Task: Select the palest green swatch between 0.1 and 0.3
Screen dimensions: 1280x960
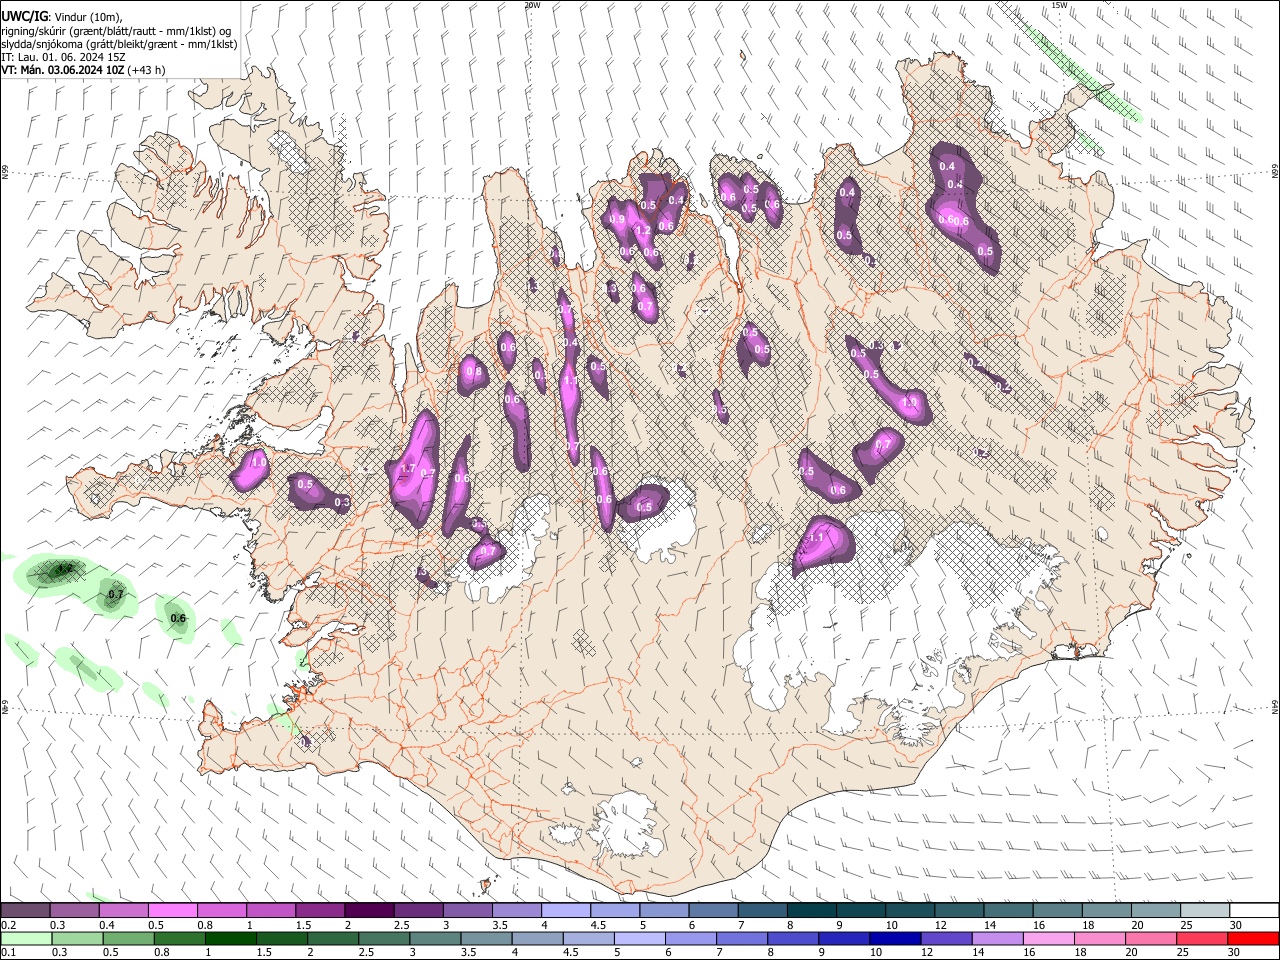Action: pyautogui.click(x=25, y=938)
